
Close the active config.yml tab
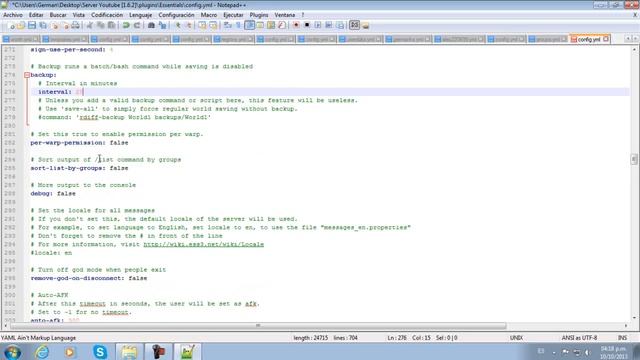pos(606,39)
